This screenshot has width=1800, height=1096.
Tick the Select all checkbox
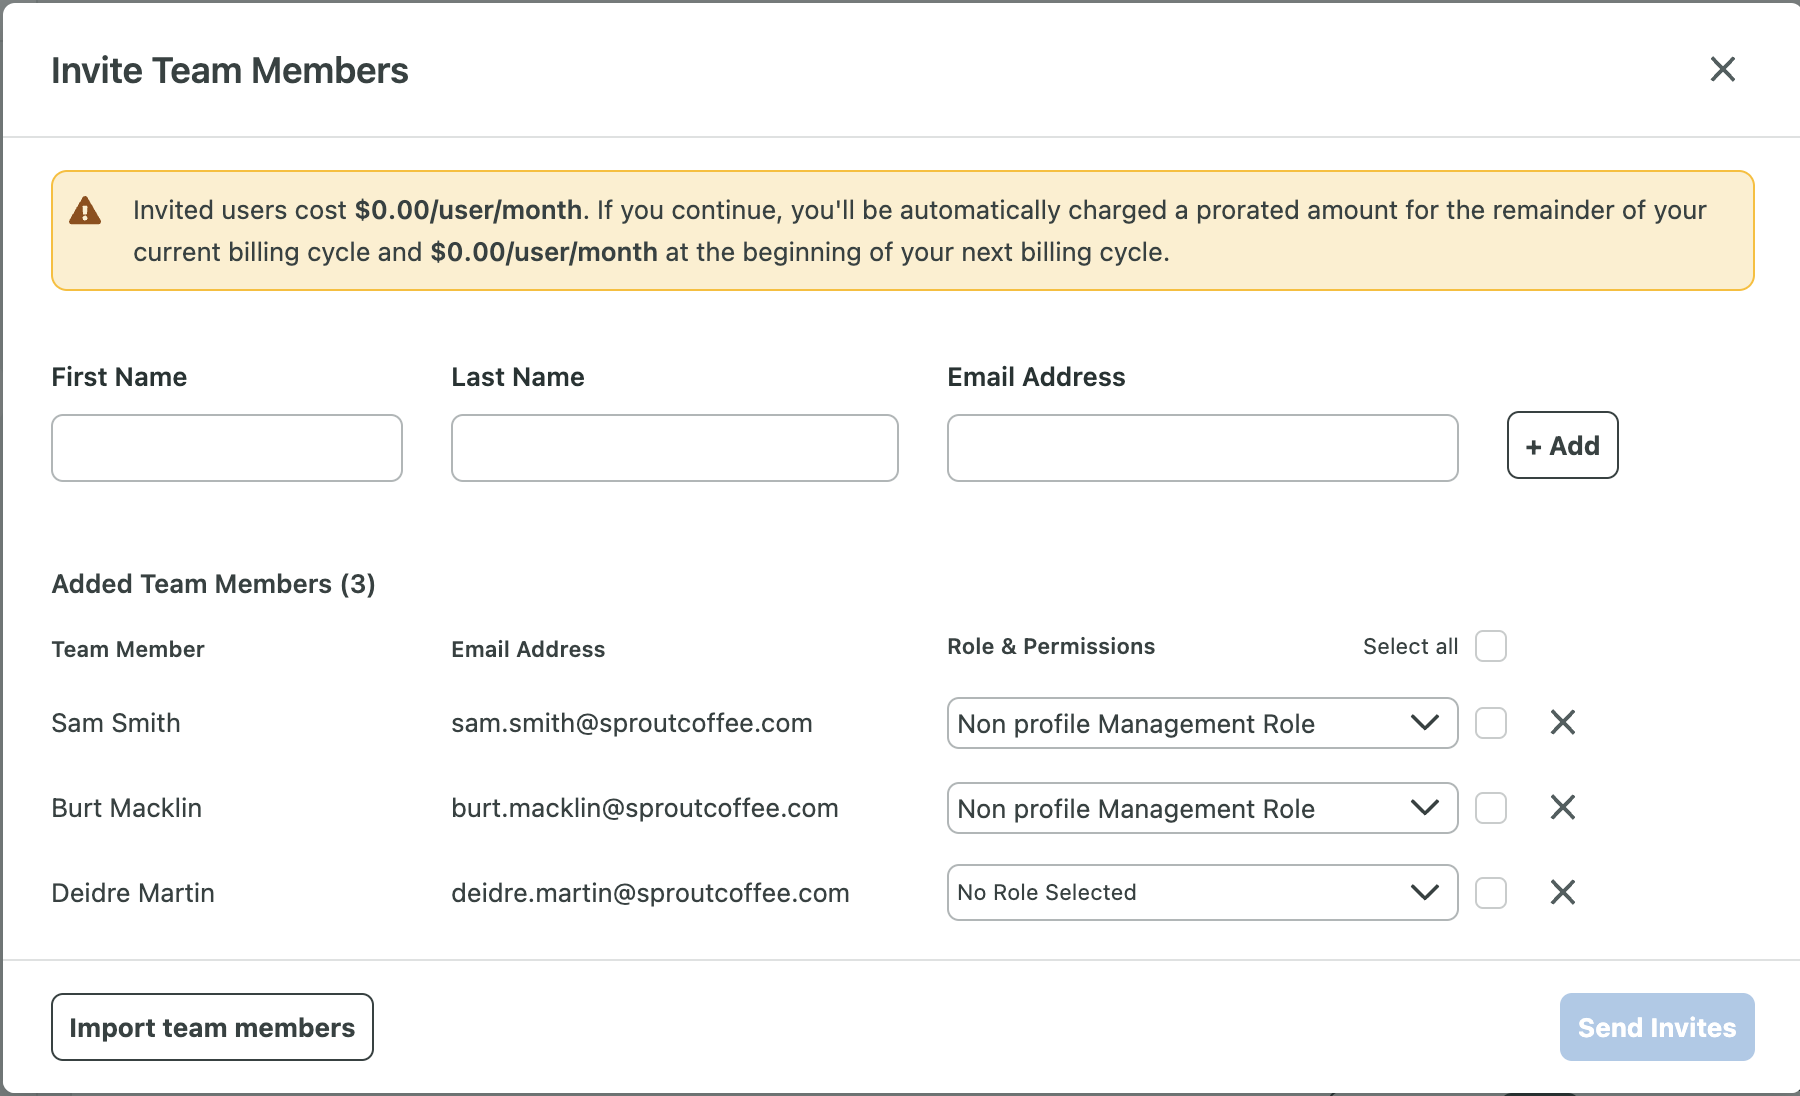(x=1490, y=646)
